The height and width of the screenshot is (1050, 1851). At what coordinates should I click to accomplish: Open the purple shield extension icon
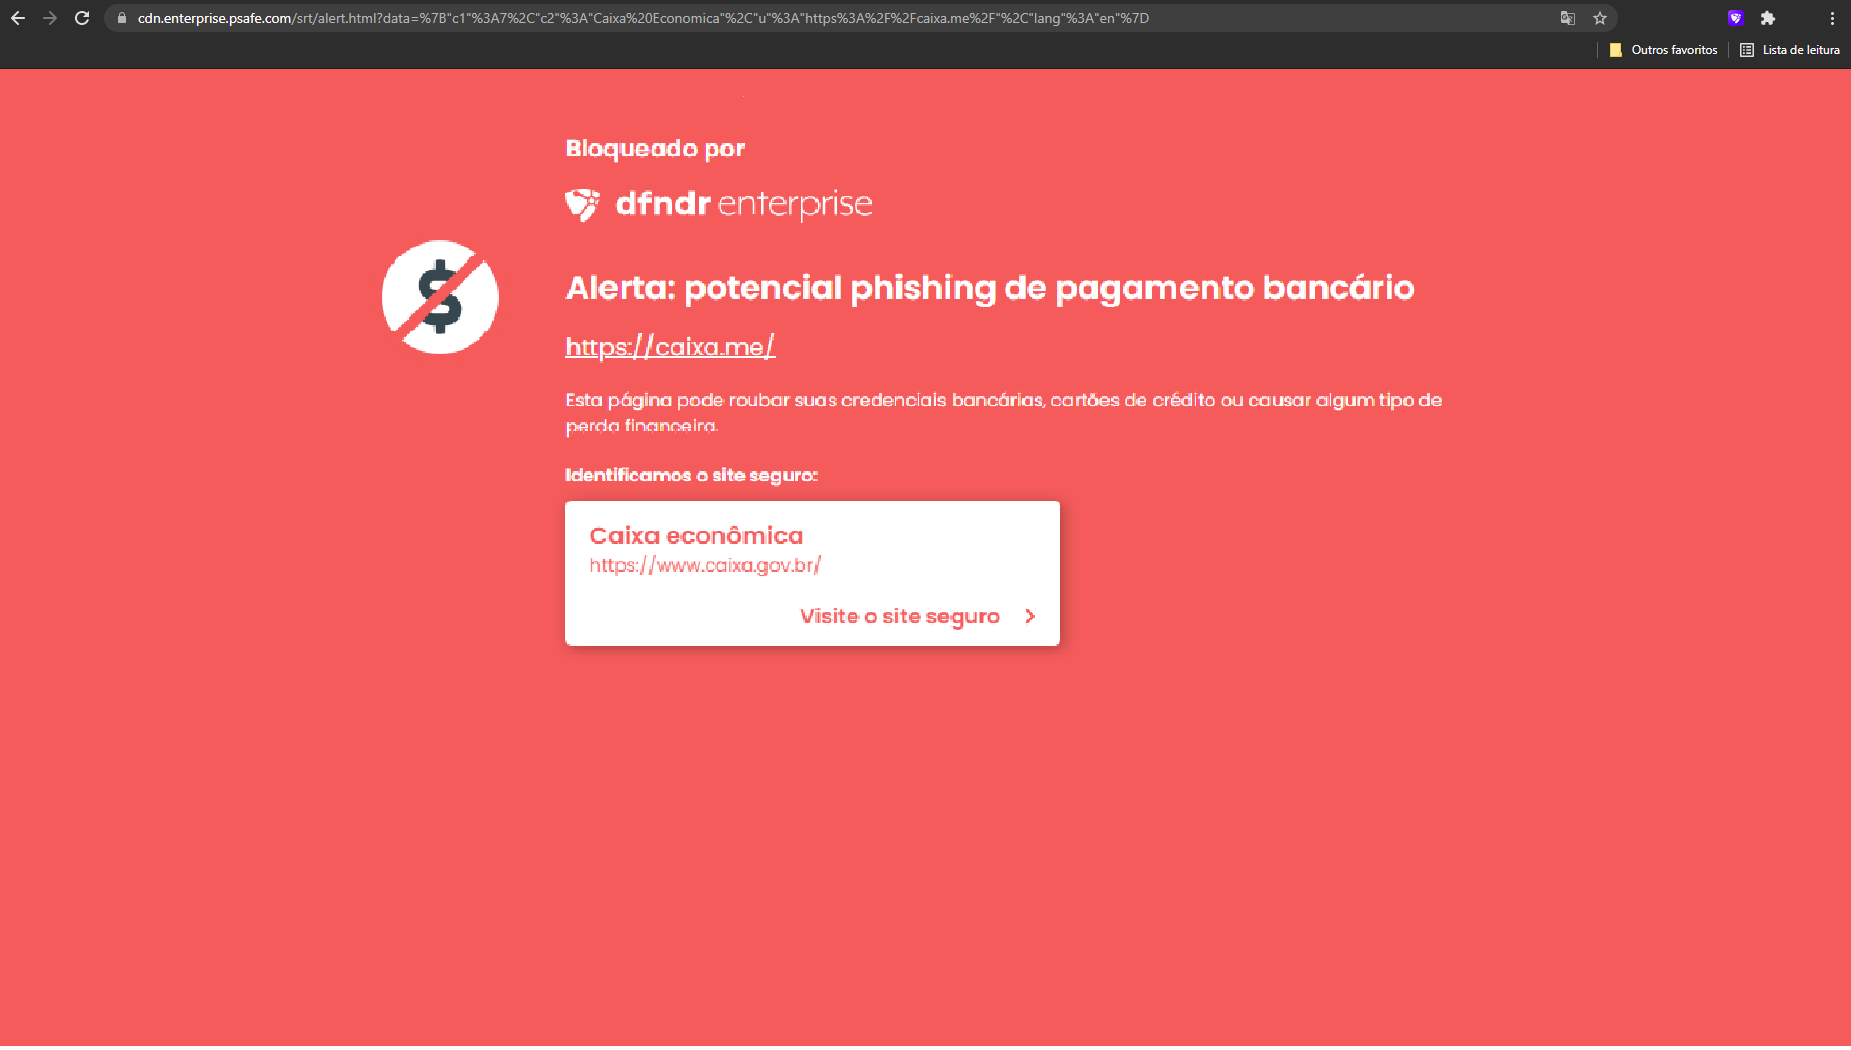click(1735, 18)
